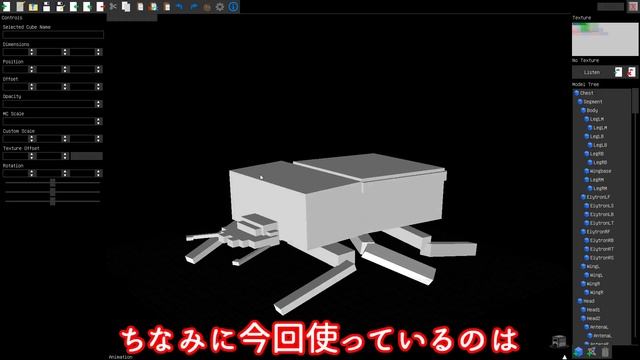The image size is (640, 360).
Task: Choose Save As floppy-with-pencil icon
Action: pos(60,7)
